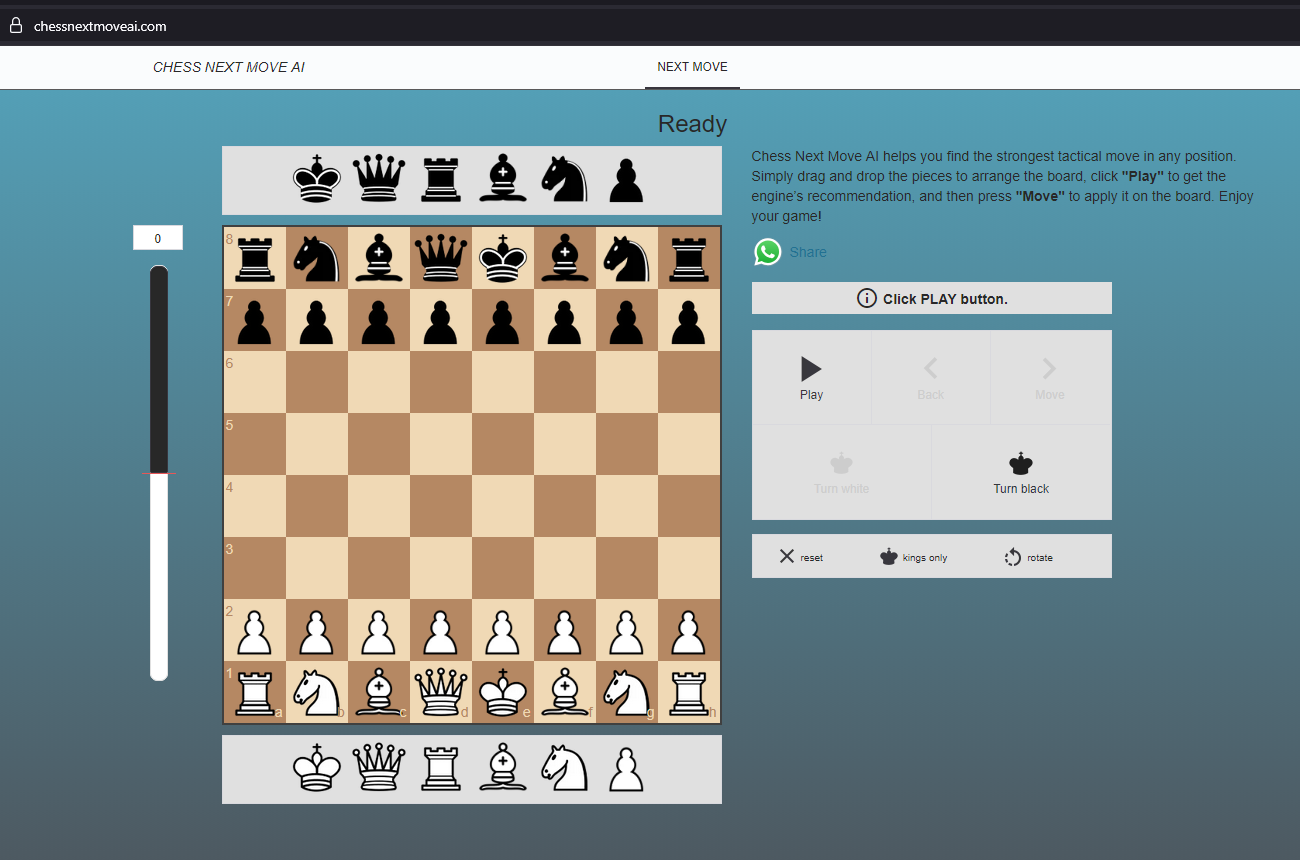Select the white king from the bottom palette
This screenshot has width=1300, height=860.
317,768
